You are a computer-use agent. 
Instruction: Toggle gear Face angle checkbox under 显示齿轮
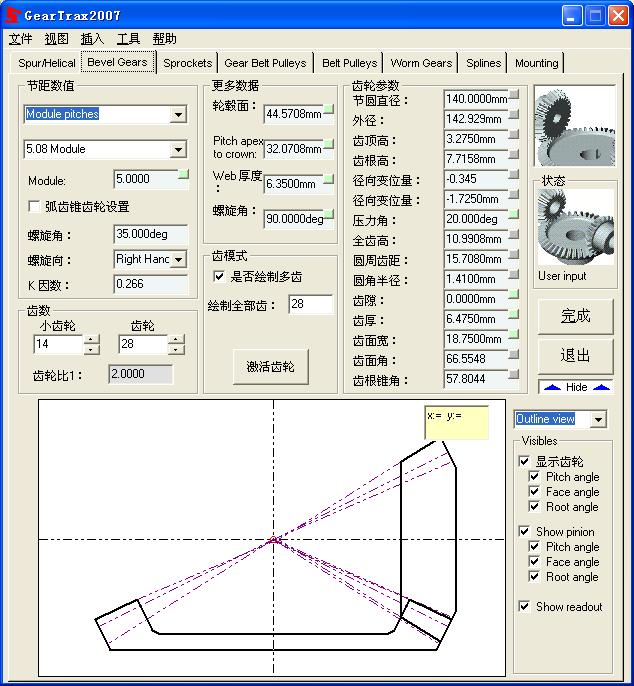534,491
